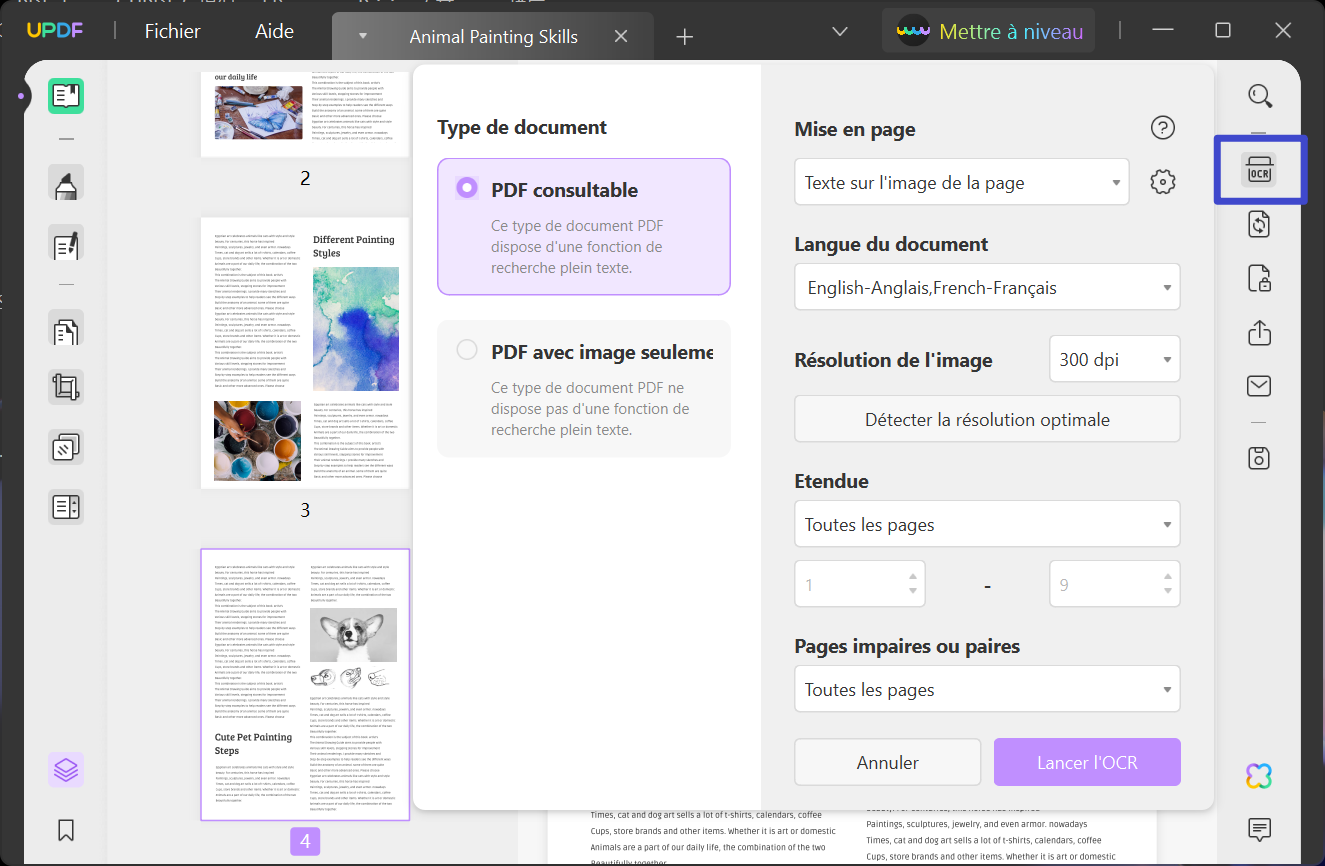Screen dimensions: 1325x866
Task: Expand the Mise en page dropdown
Action: click(x=962, y=182)
